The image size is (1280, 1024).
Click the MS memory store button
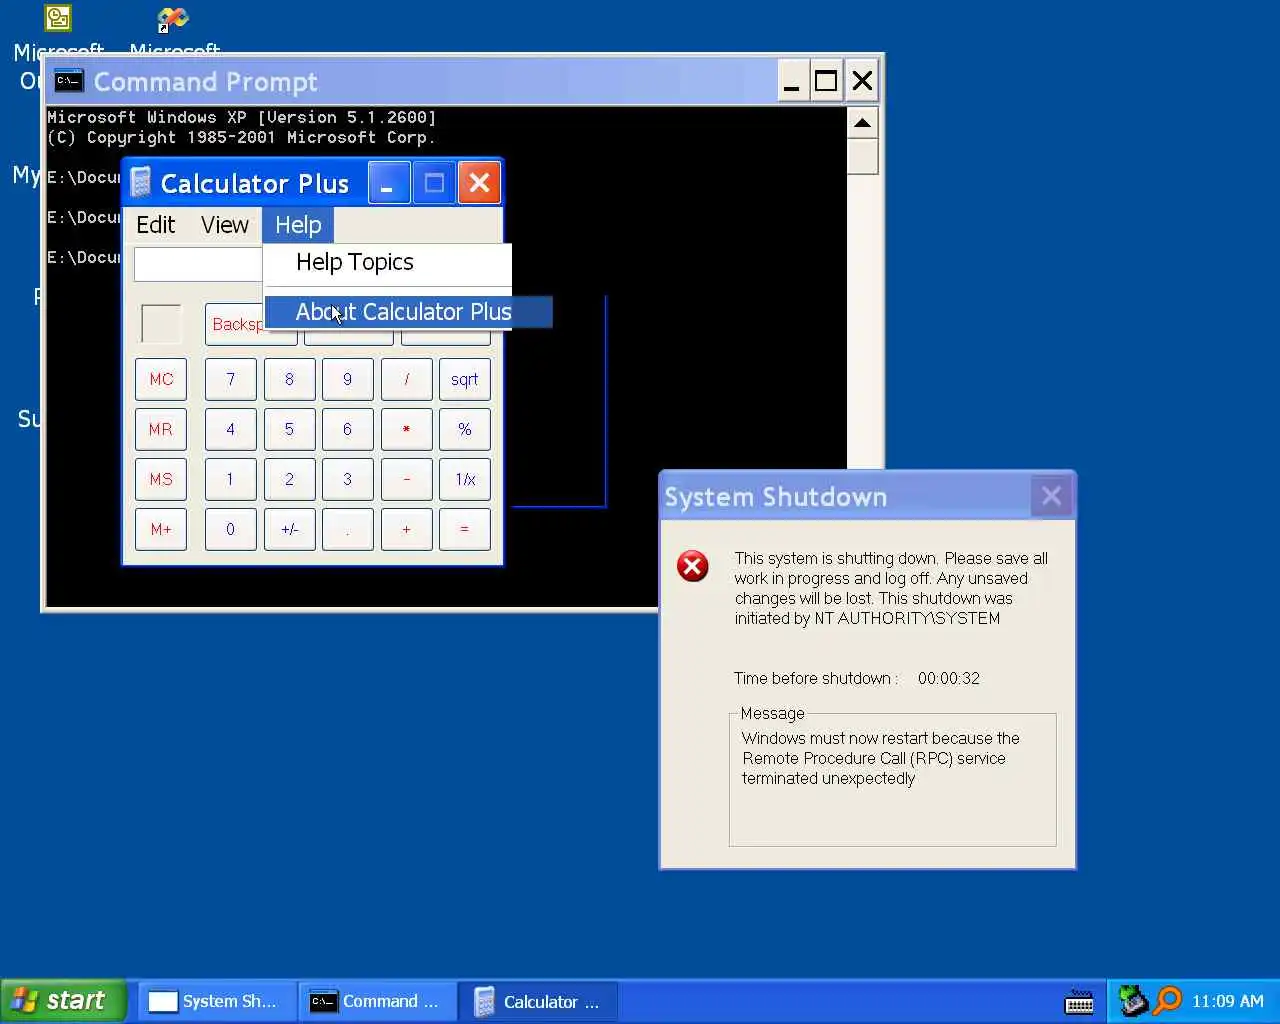click(161, 479)
